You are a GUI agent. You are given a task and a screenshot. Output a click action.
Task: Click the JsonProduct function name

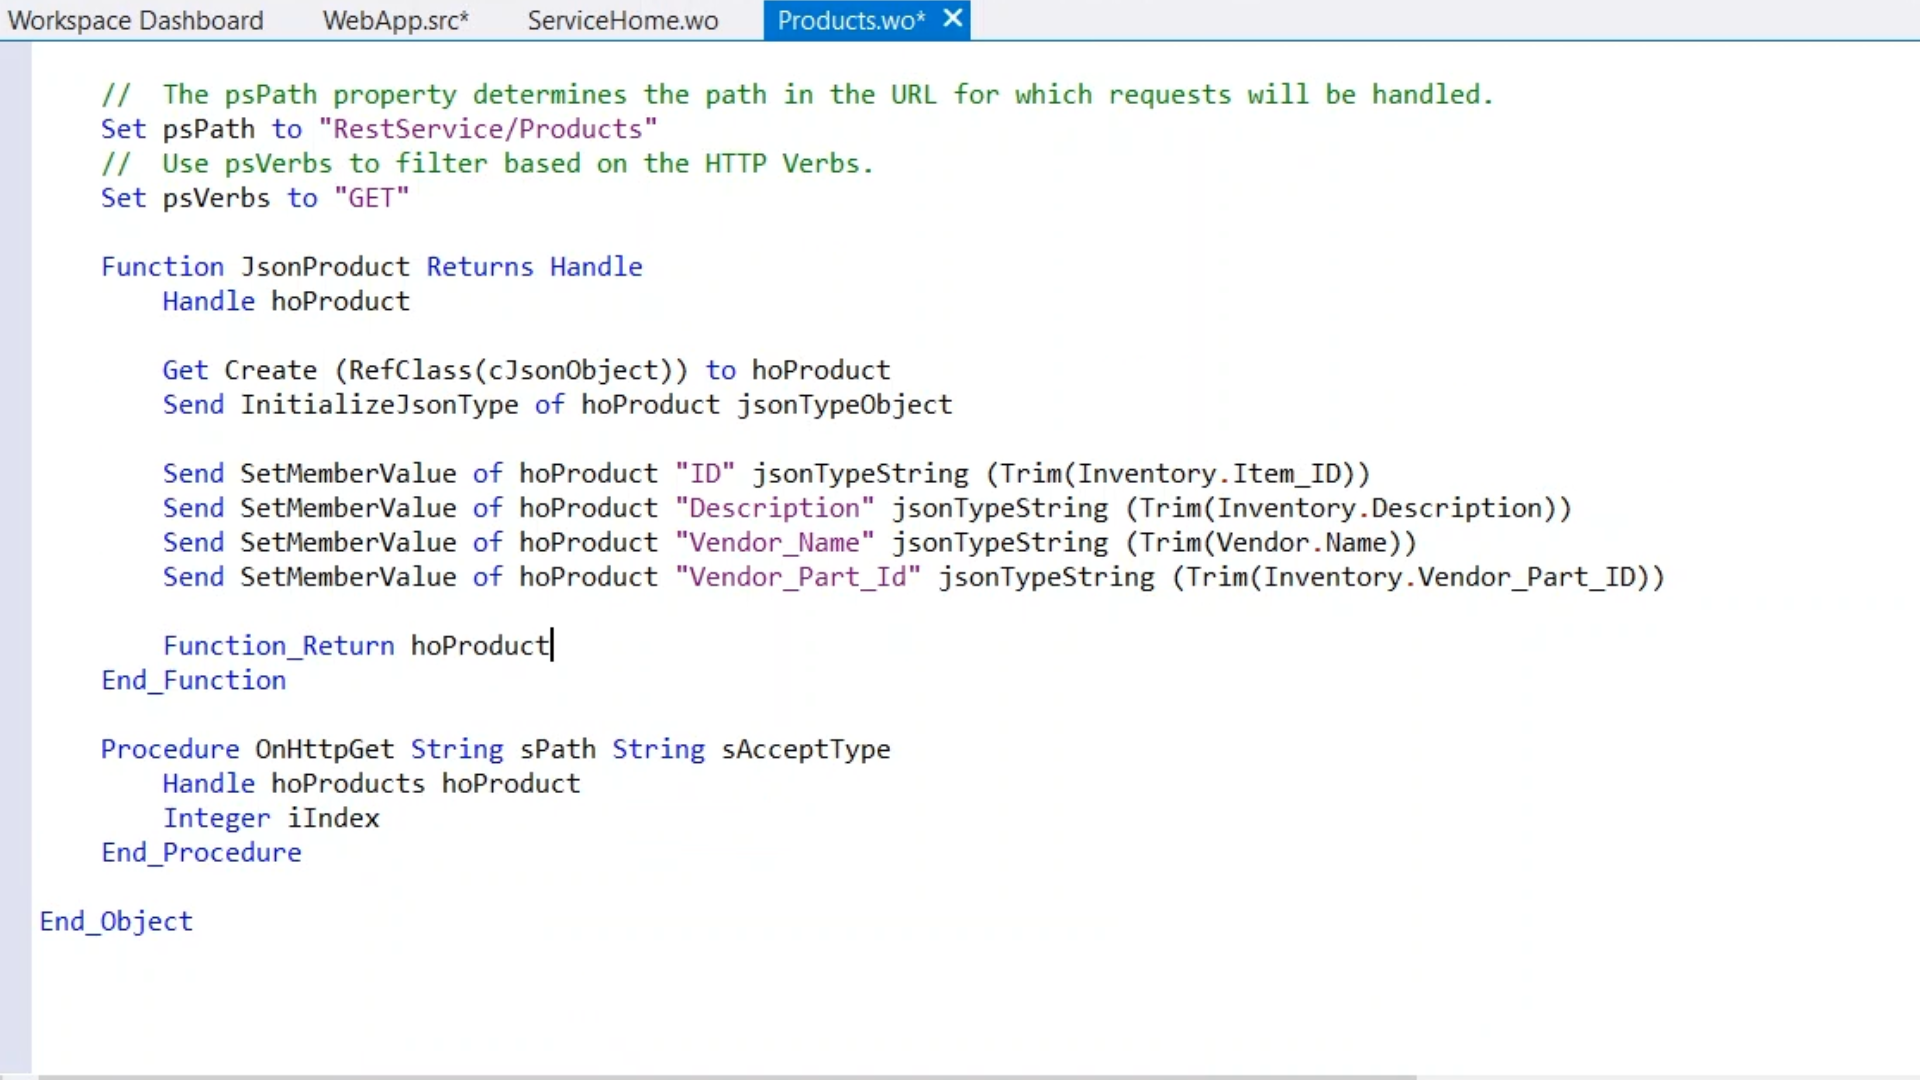coord(325,267)
